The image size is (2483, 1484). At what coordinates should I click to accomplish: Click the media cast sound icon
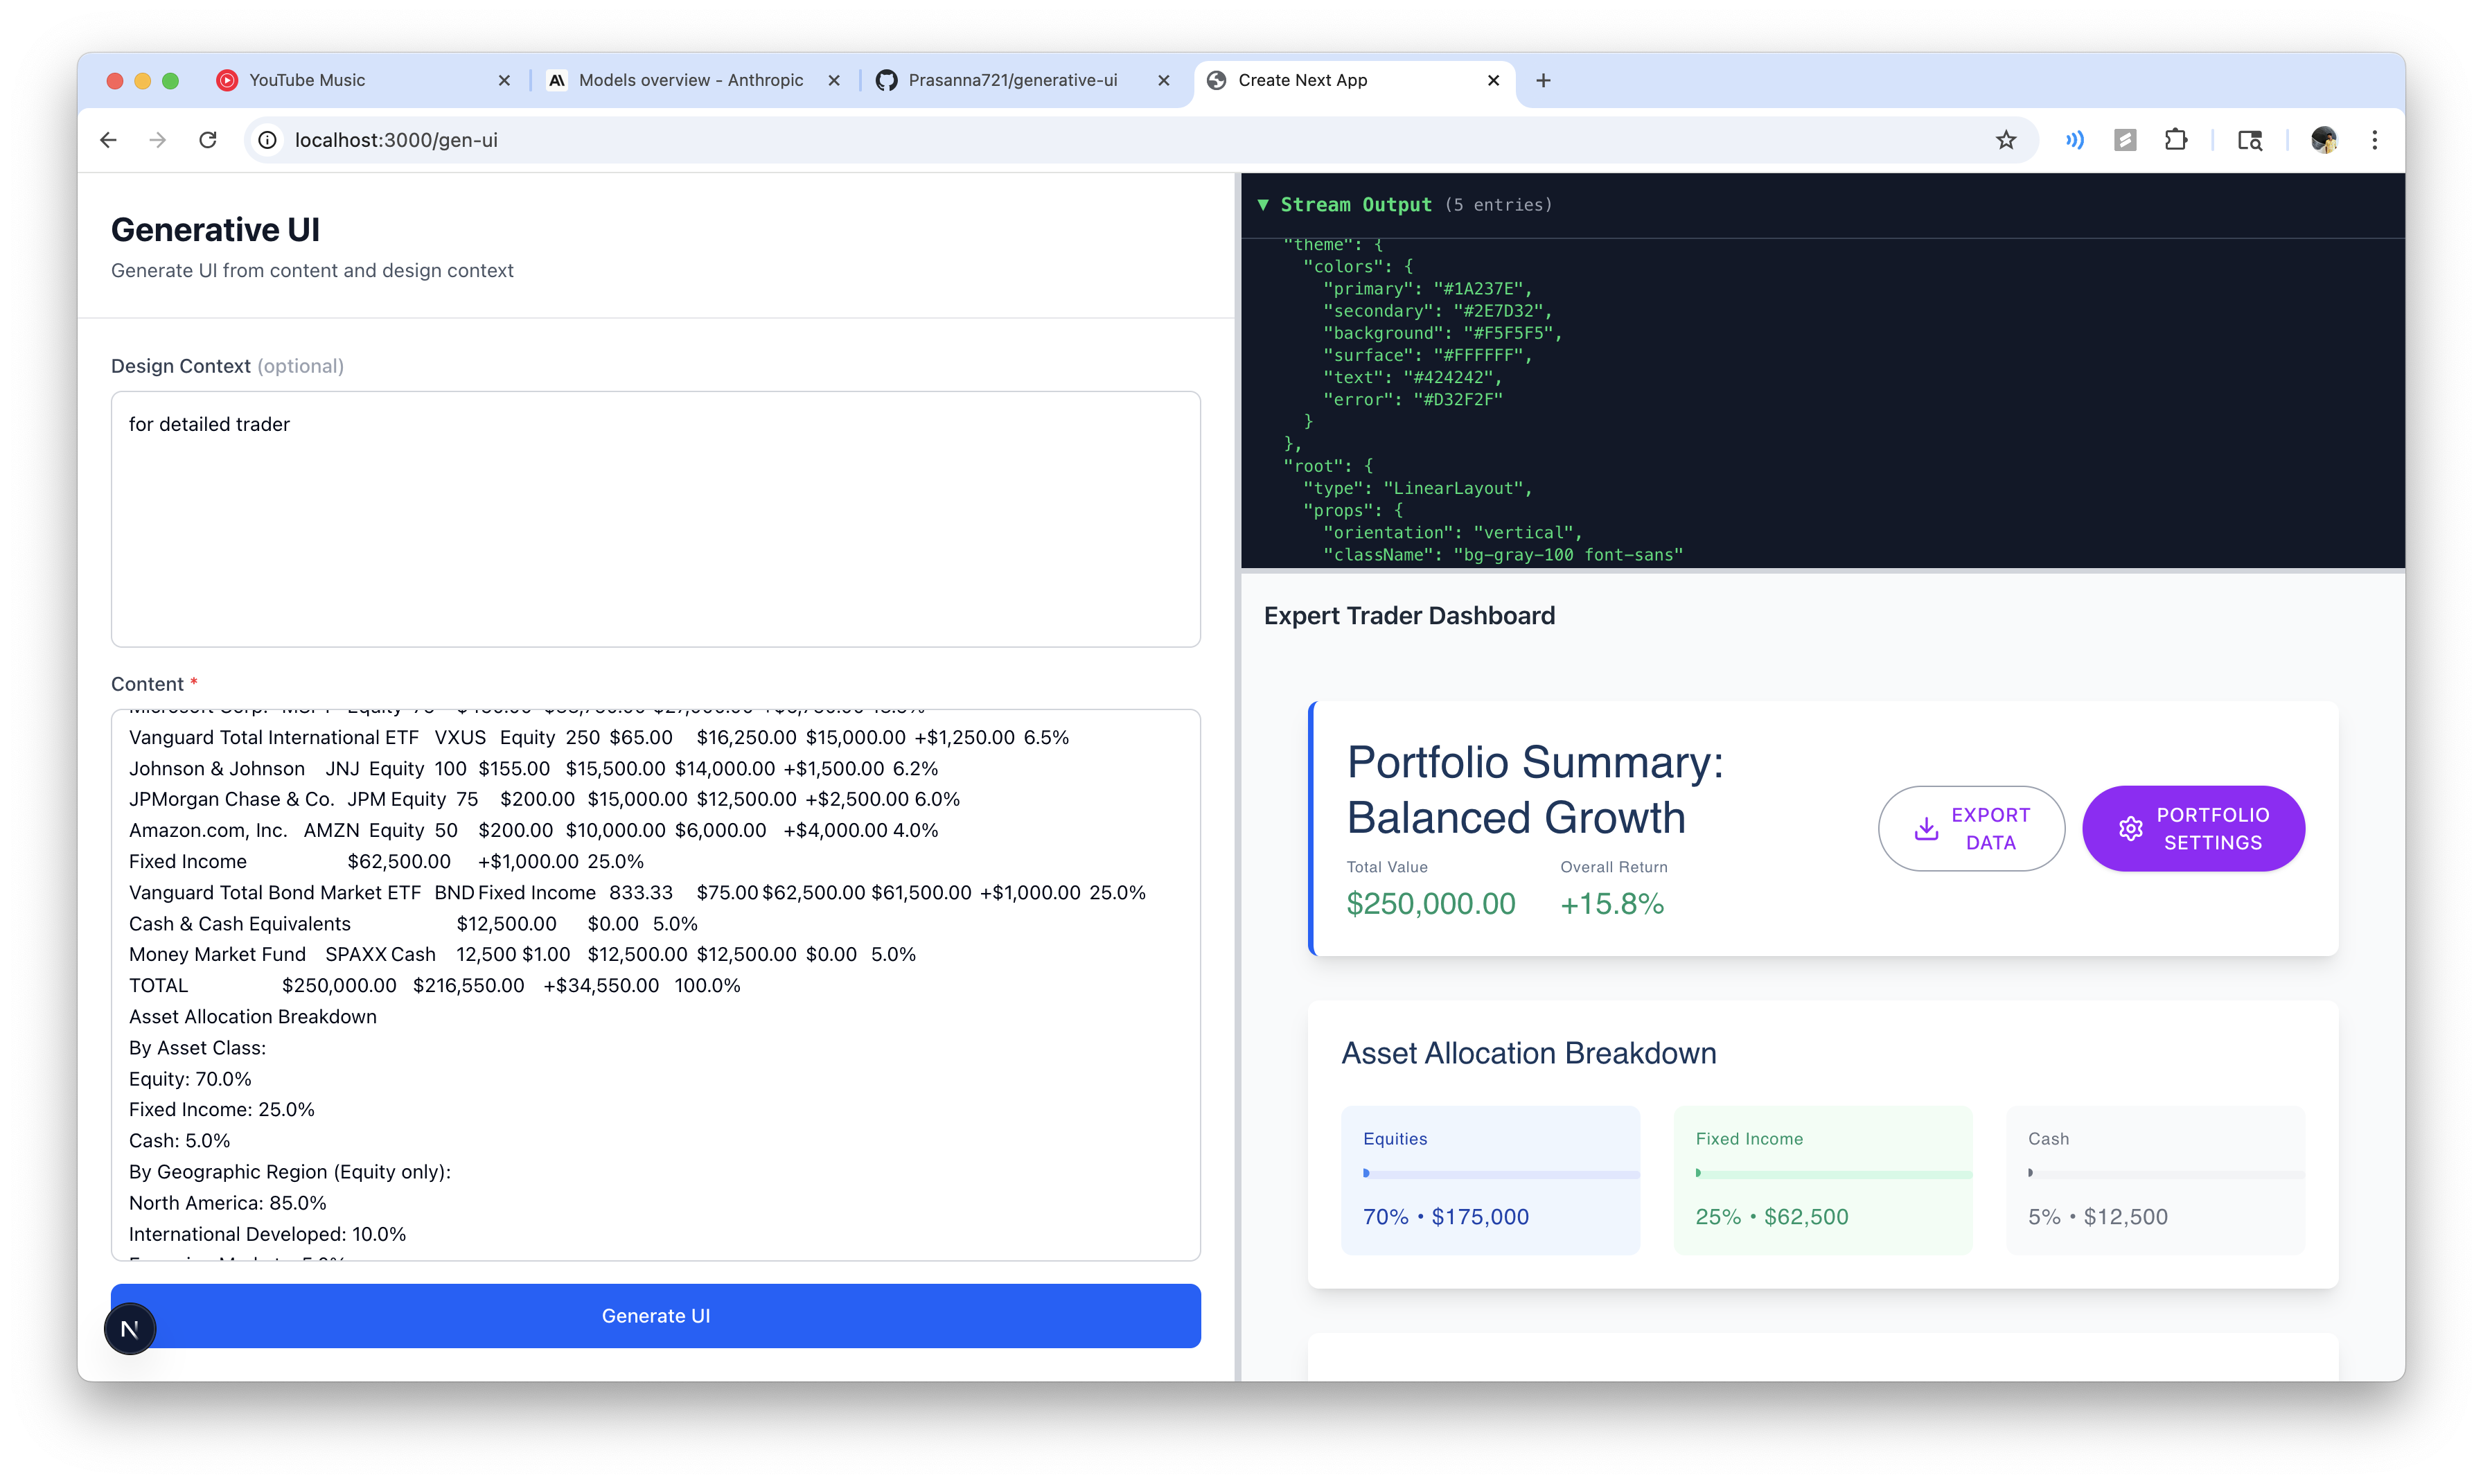[x=2075, y=140]
